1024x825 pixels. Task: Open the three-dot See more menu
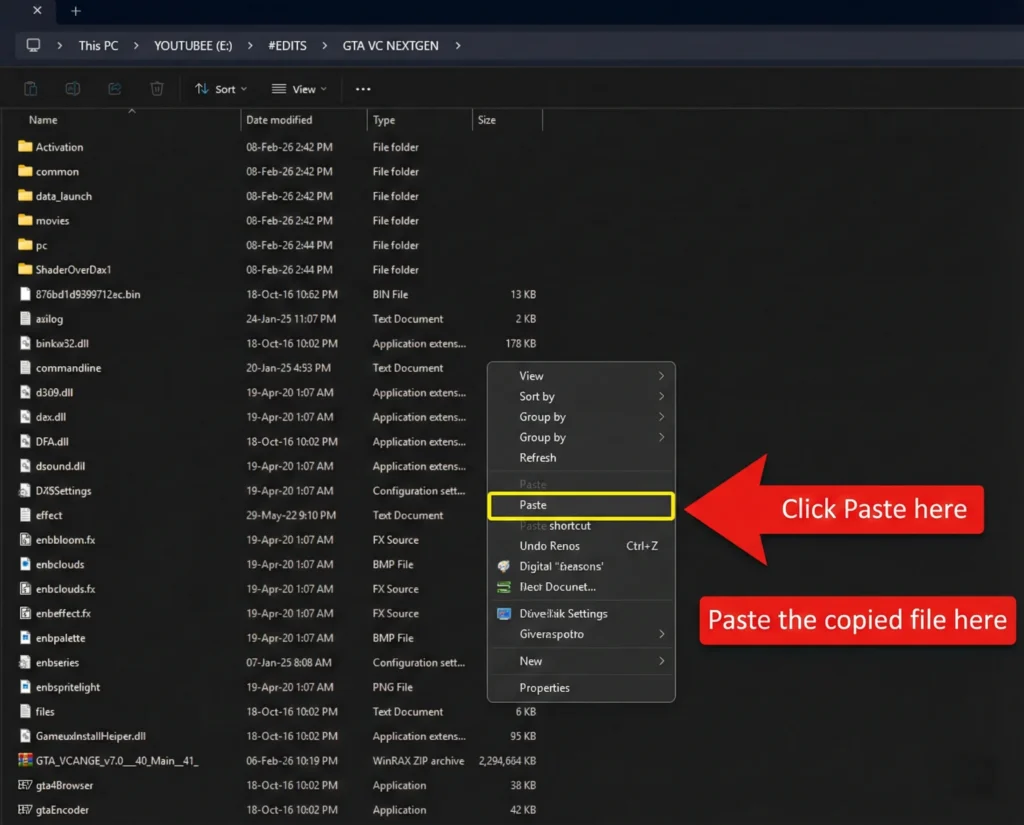[363, 89]
